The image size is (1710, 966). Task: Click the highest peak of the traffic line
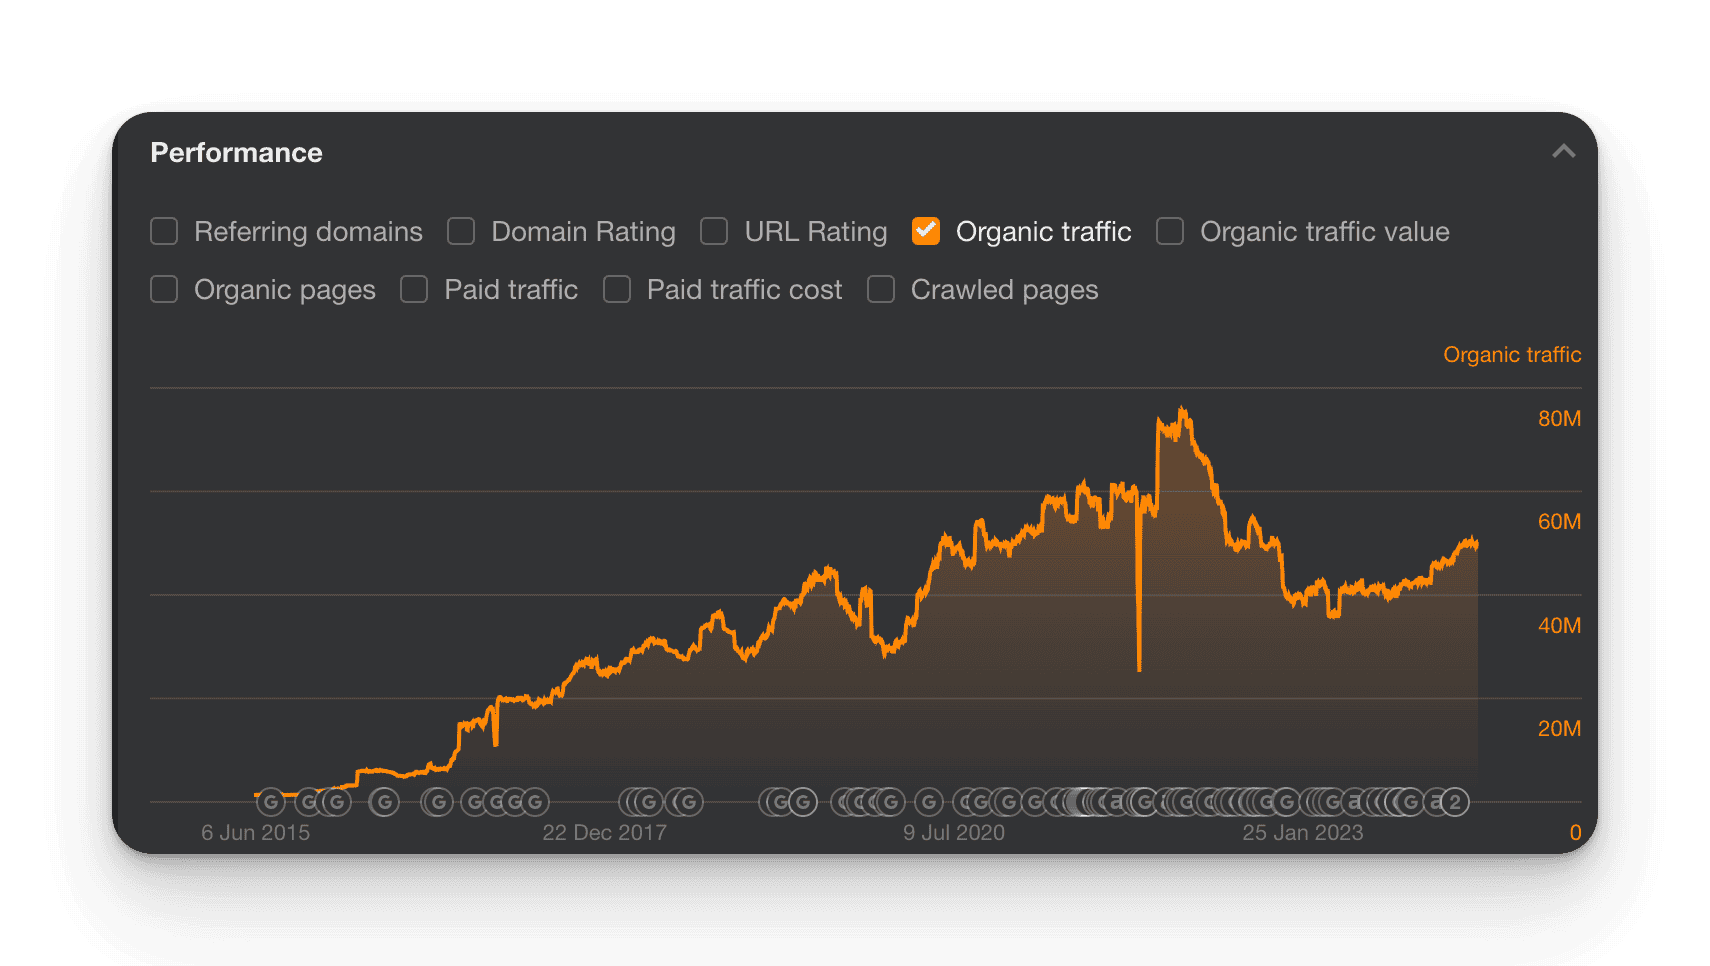pyautogui.click(x=1182, y=409)
